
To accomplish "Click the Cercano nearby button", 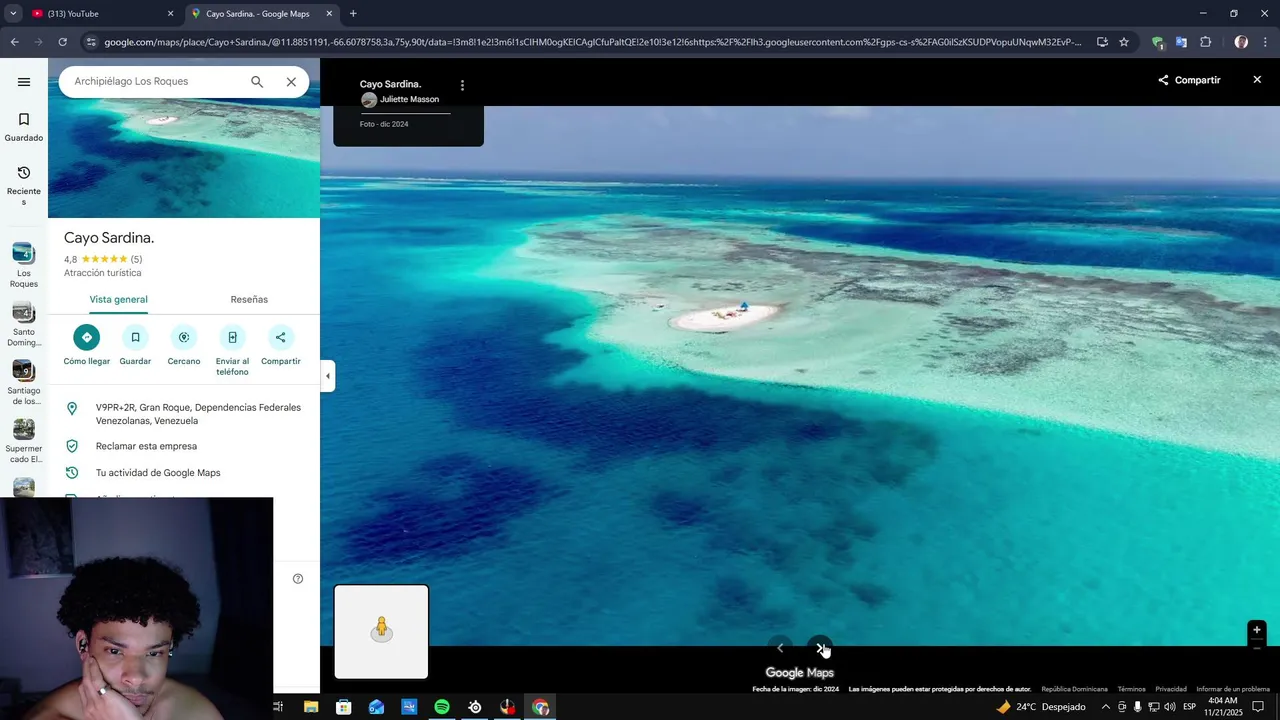I will [x=184, y=345].
